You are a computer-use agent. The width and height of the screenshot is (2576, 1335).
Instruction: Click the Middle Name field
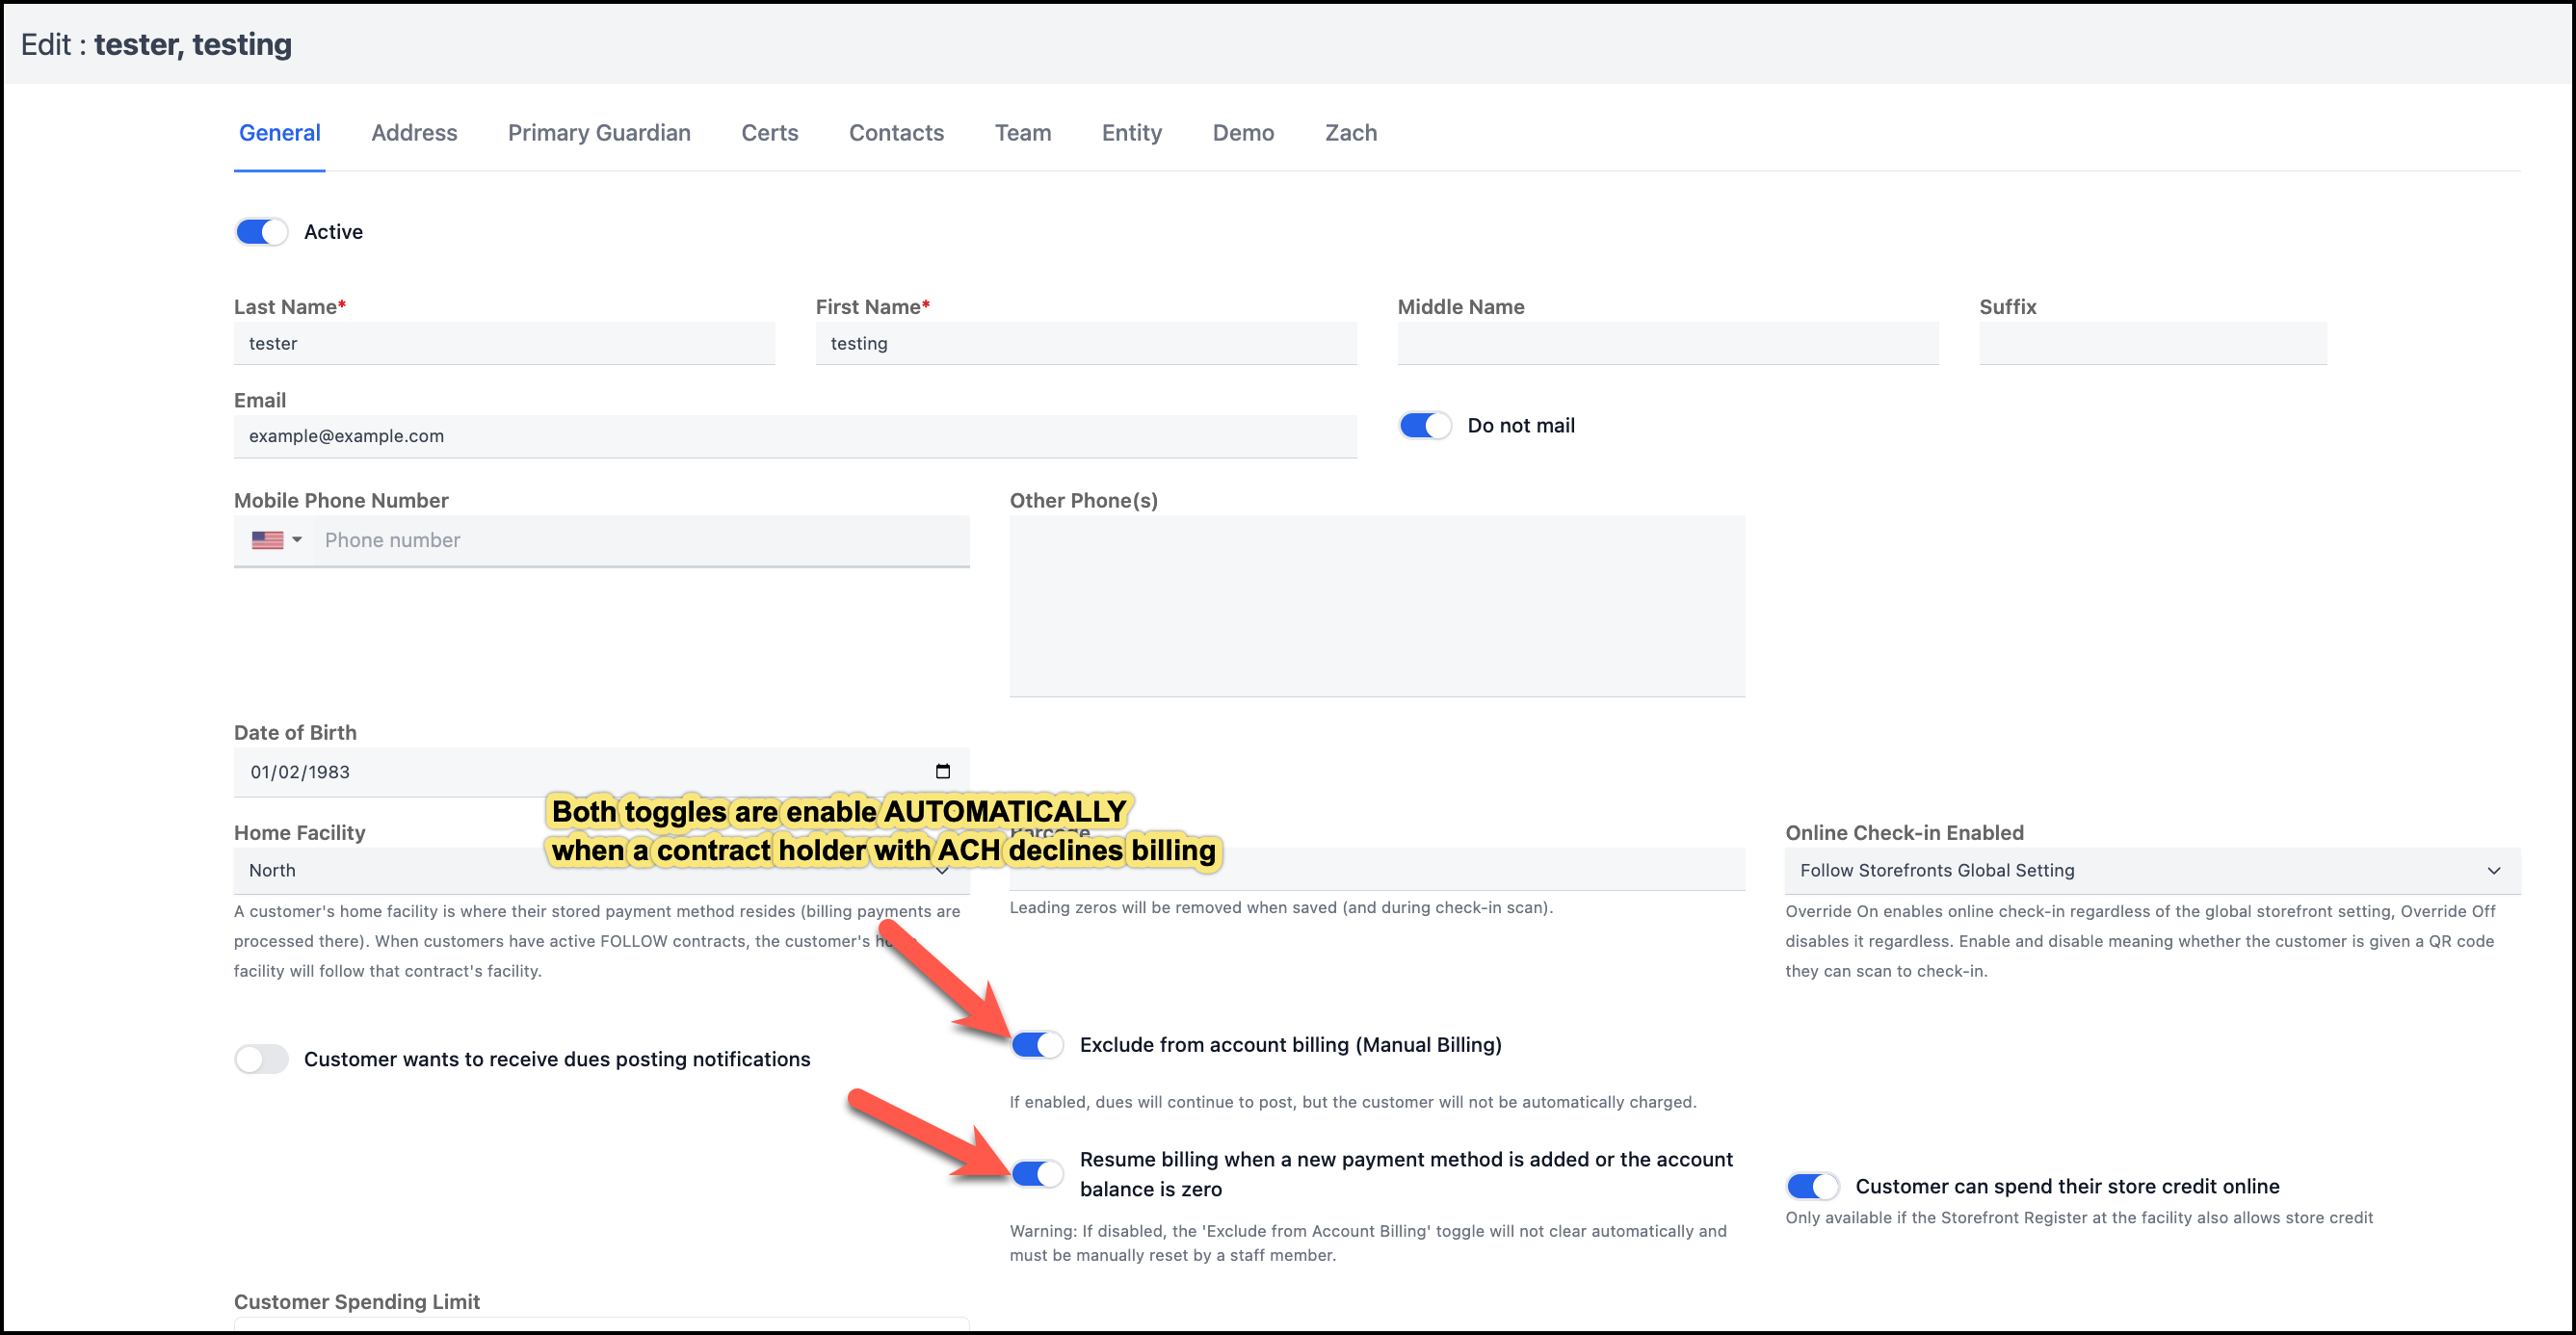point(1667,343)
